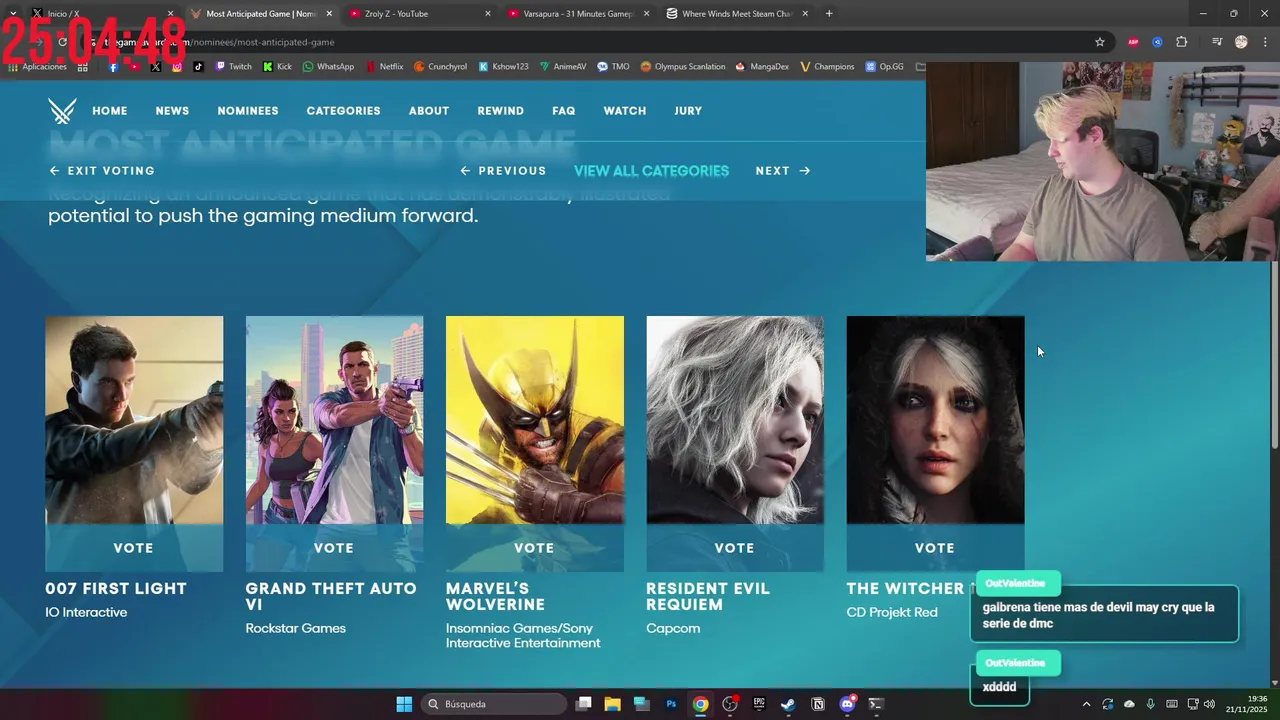Image resolution: width=1280 pixels, height=720 pixels.
Task: Click the Twitch bookmark
Action: [232, 67]
